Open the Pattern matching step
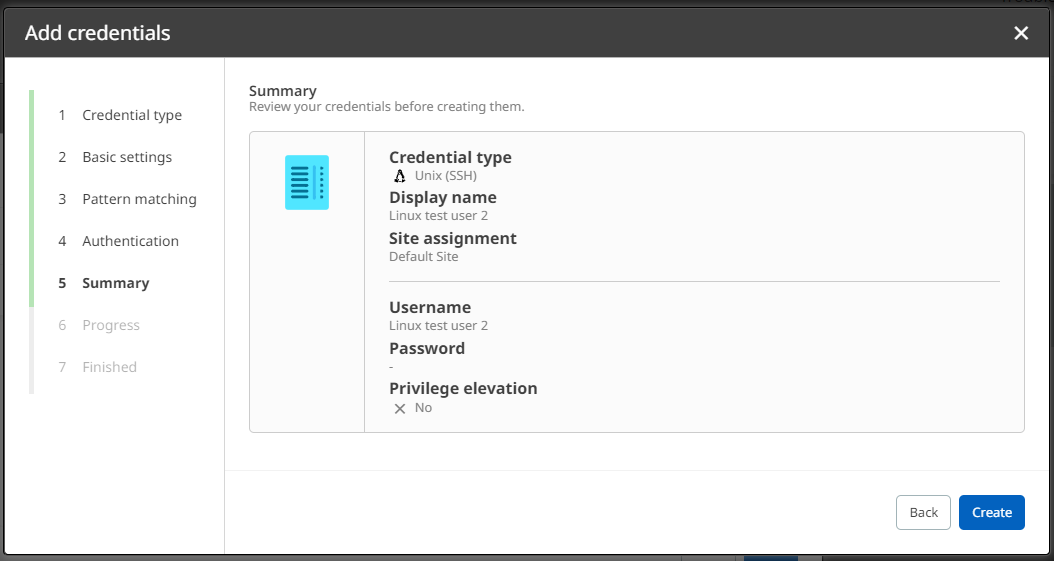1054x561 pixels. click(x=139, y=199)
